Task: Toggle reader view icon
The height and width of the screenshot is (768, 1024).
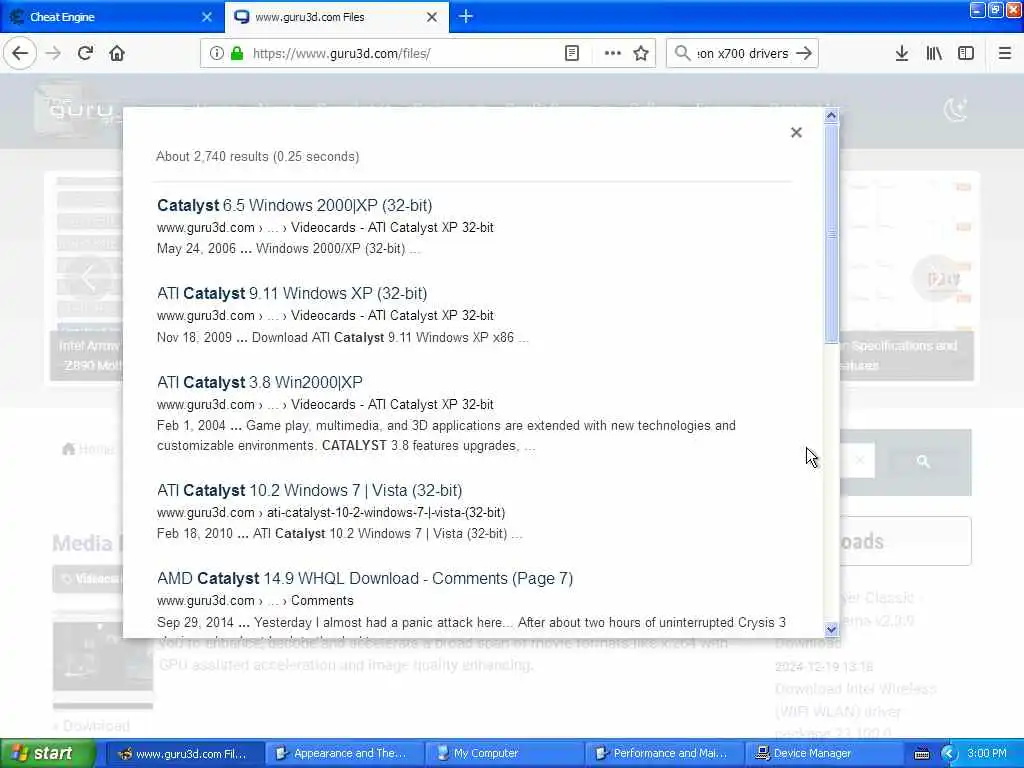Action: pyautogui.click(x=571, y=54)
